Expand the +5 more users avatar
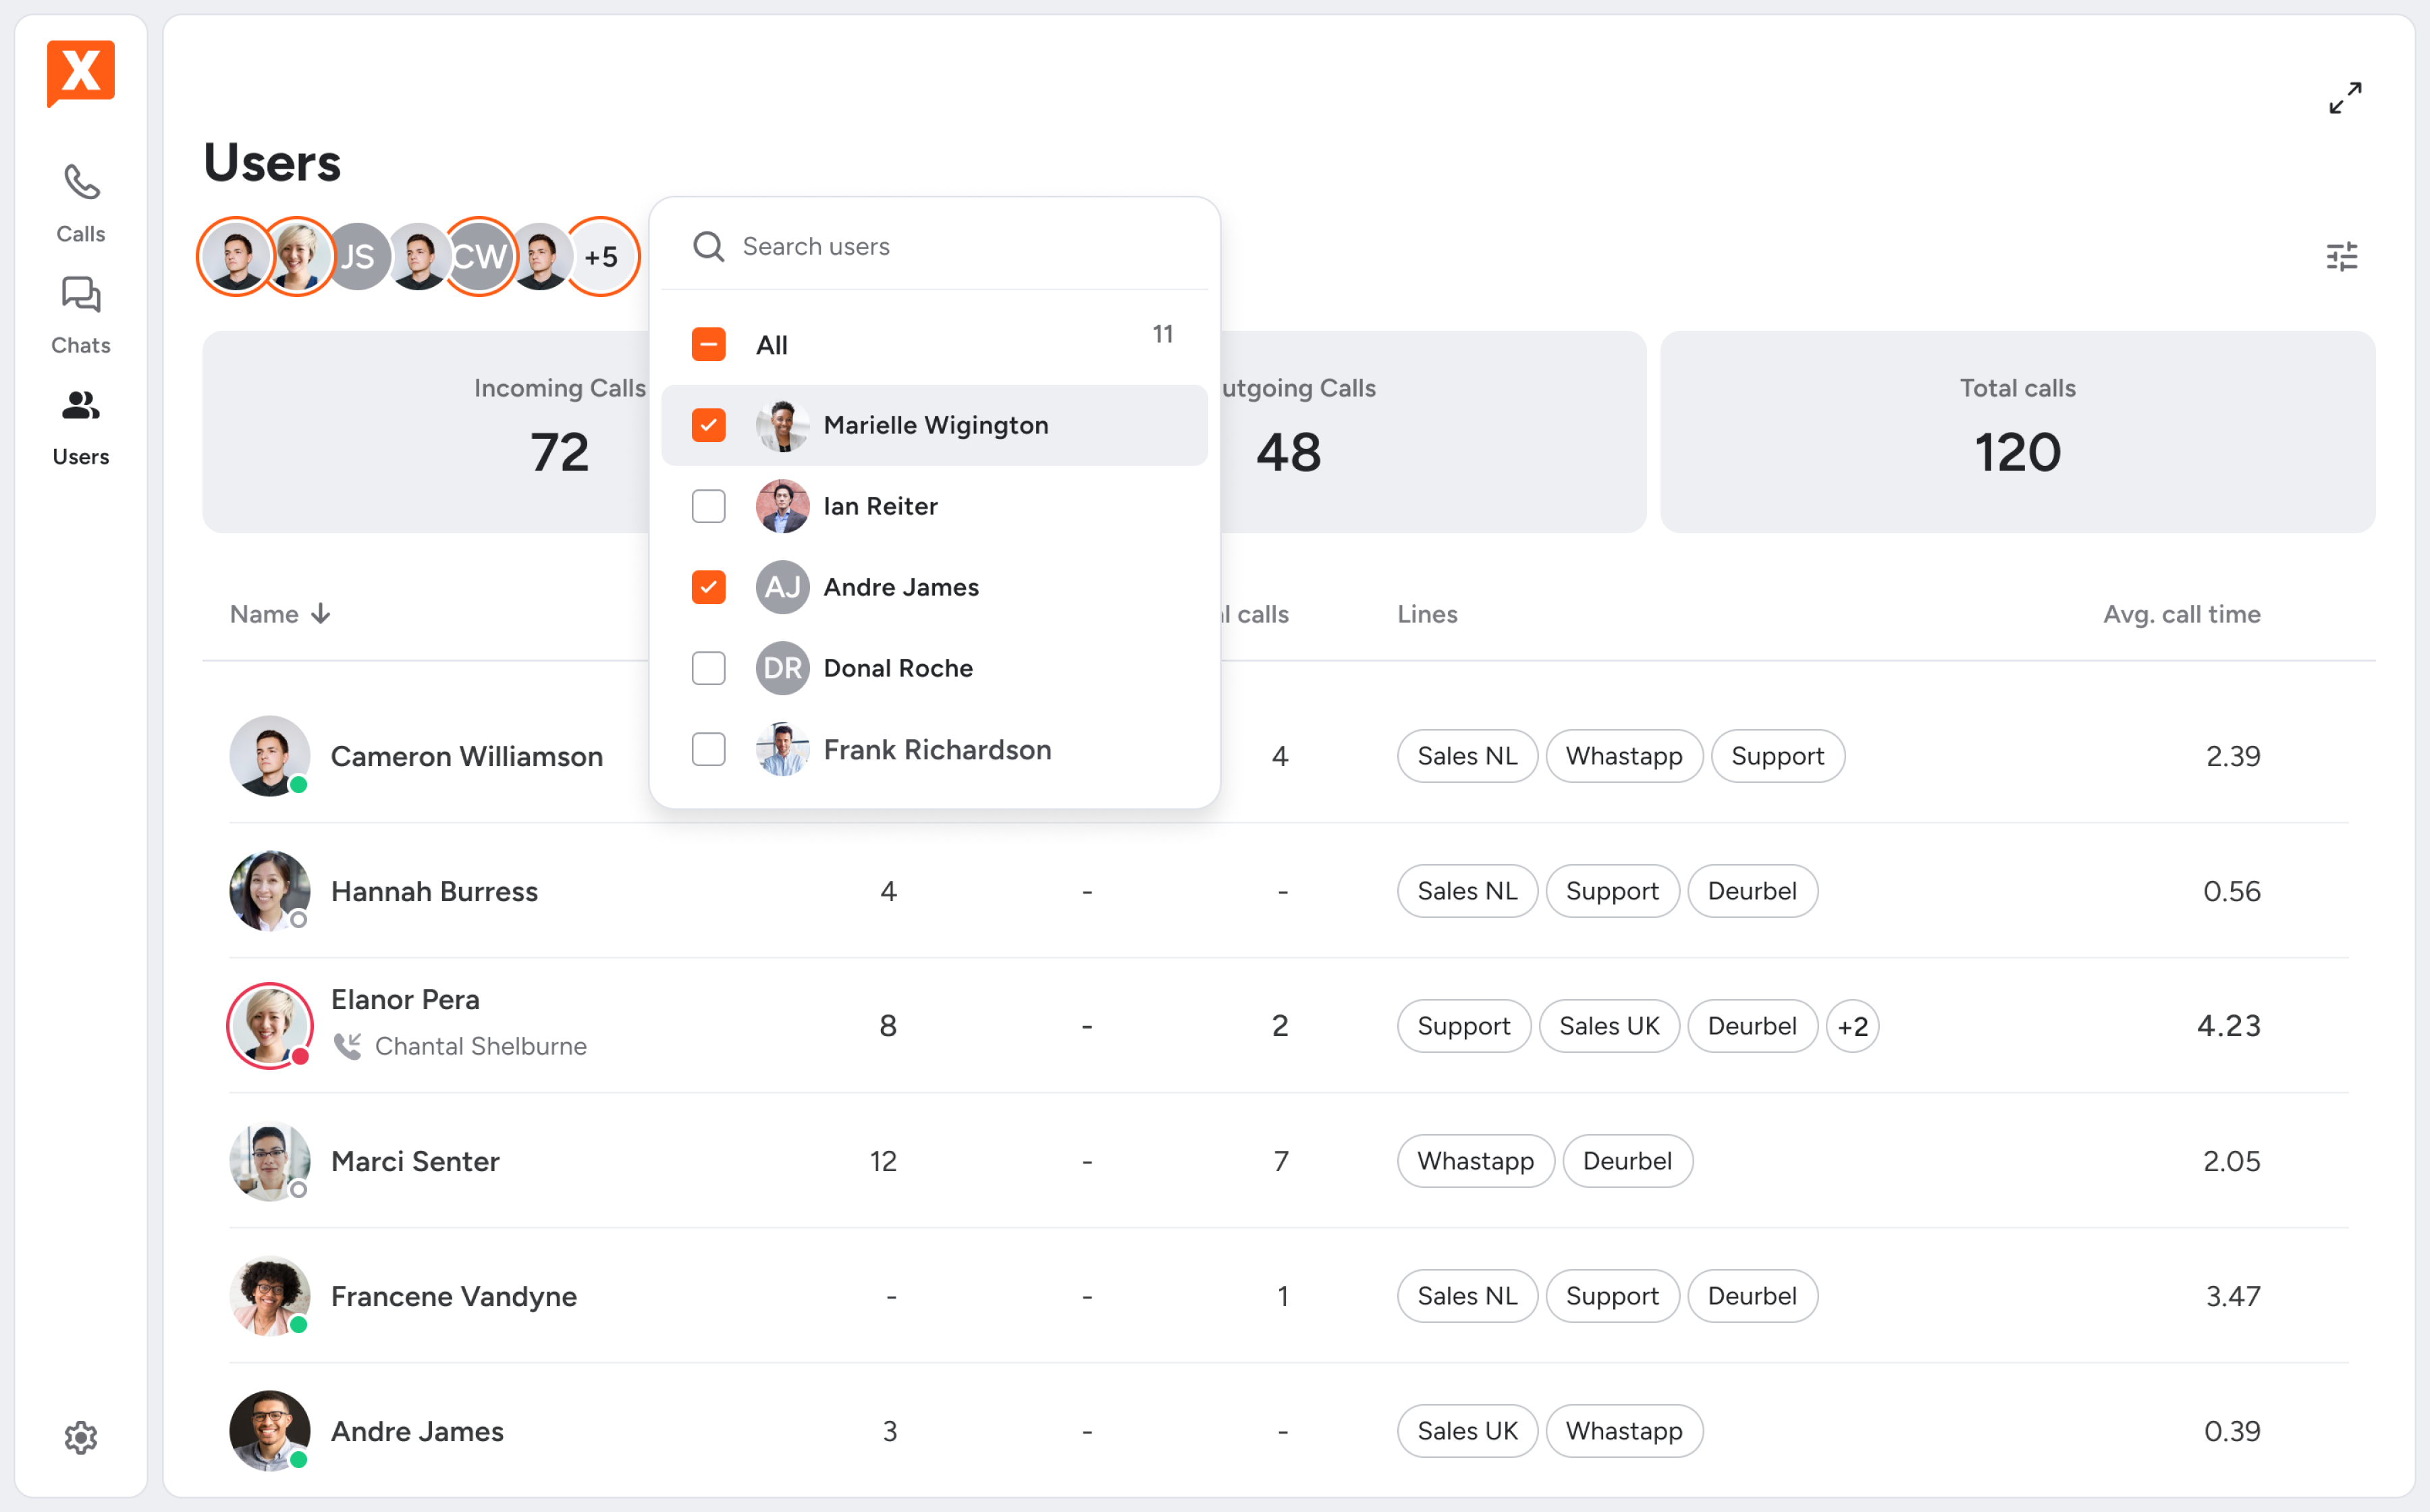Screen dimensions: 2430x1512 [x=601, y=257]
